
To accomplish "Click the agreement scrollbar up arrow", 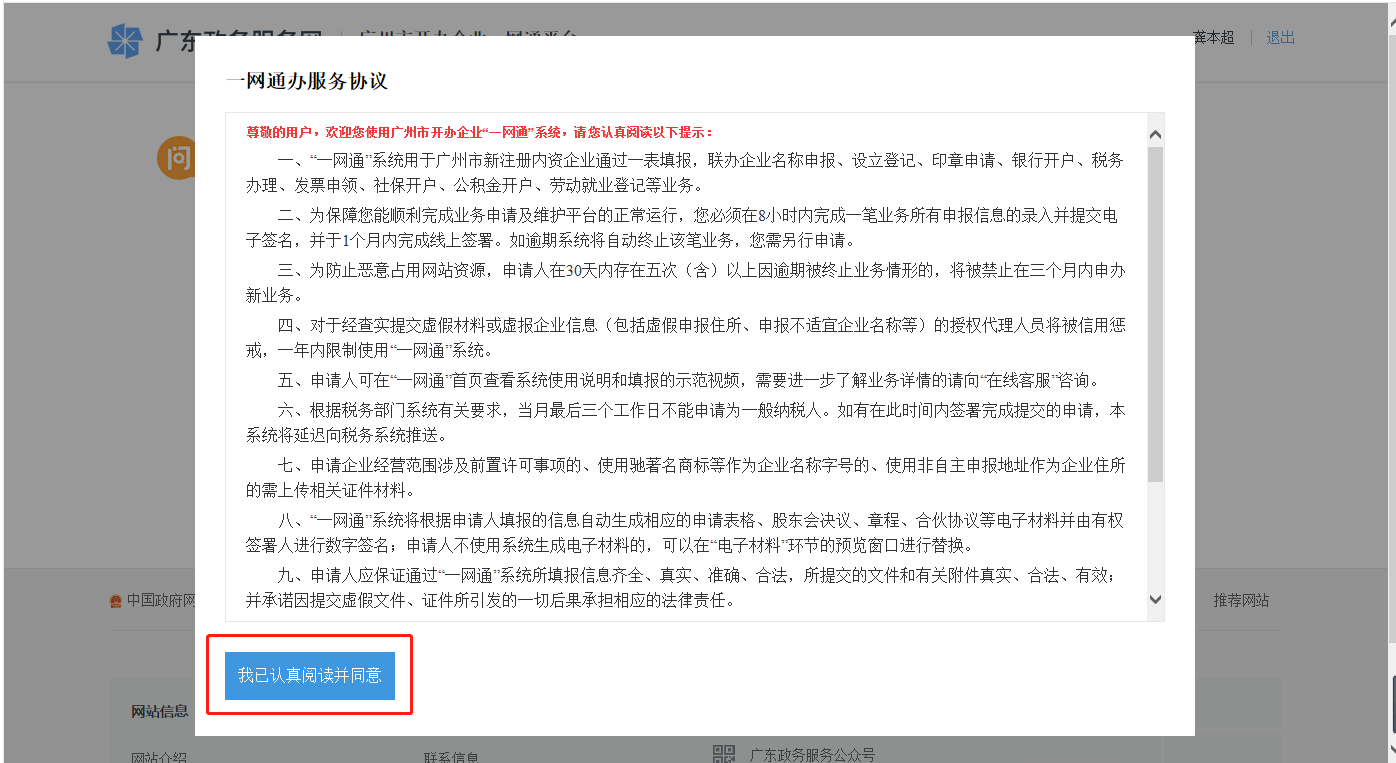I will coord(1155,134).
